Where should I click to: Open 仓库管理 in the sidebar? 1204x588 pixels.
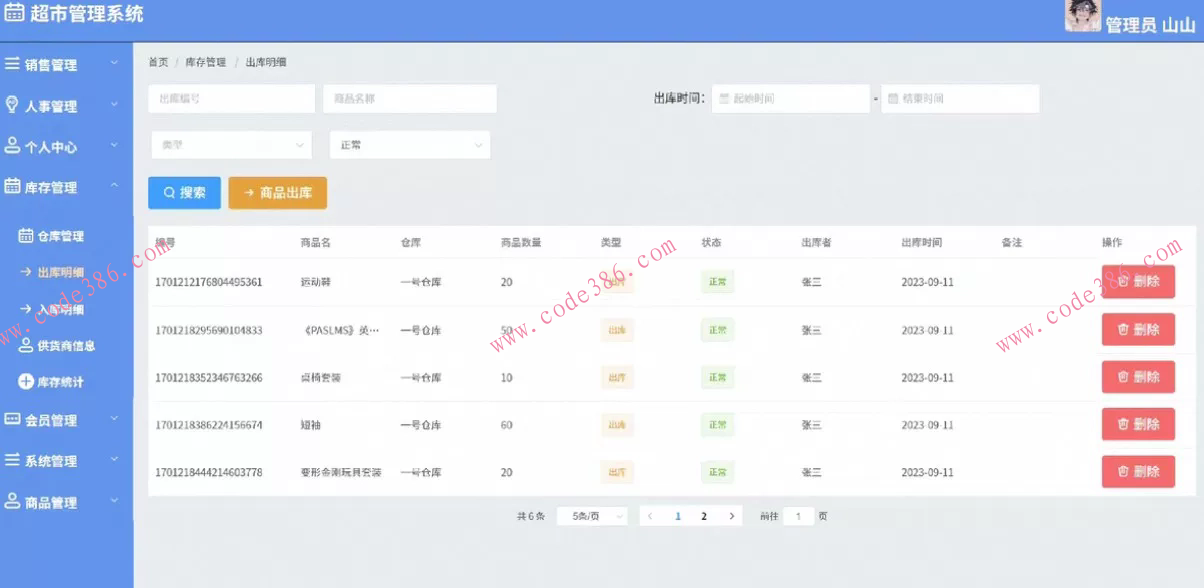point(60,237)
